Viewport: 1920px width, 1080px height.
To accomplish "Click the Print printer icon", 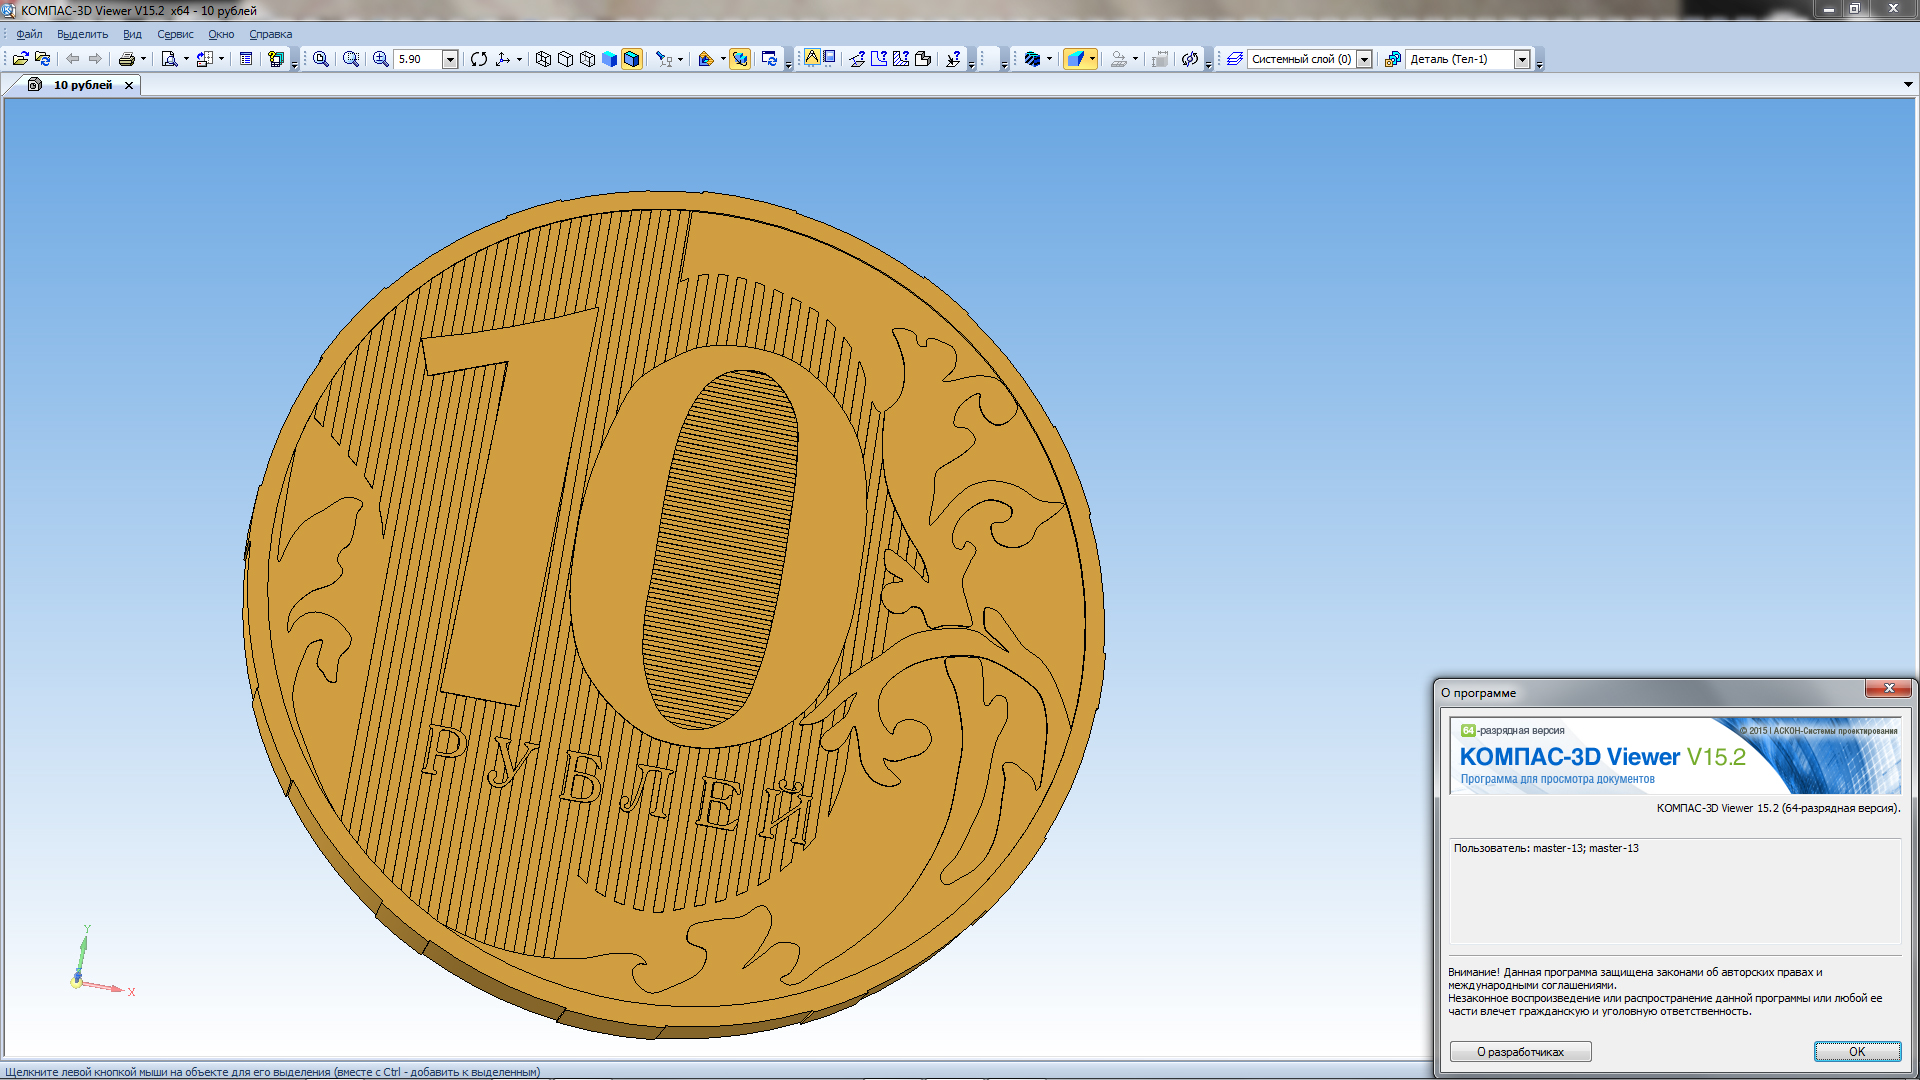I will click(x=126, y=59).
